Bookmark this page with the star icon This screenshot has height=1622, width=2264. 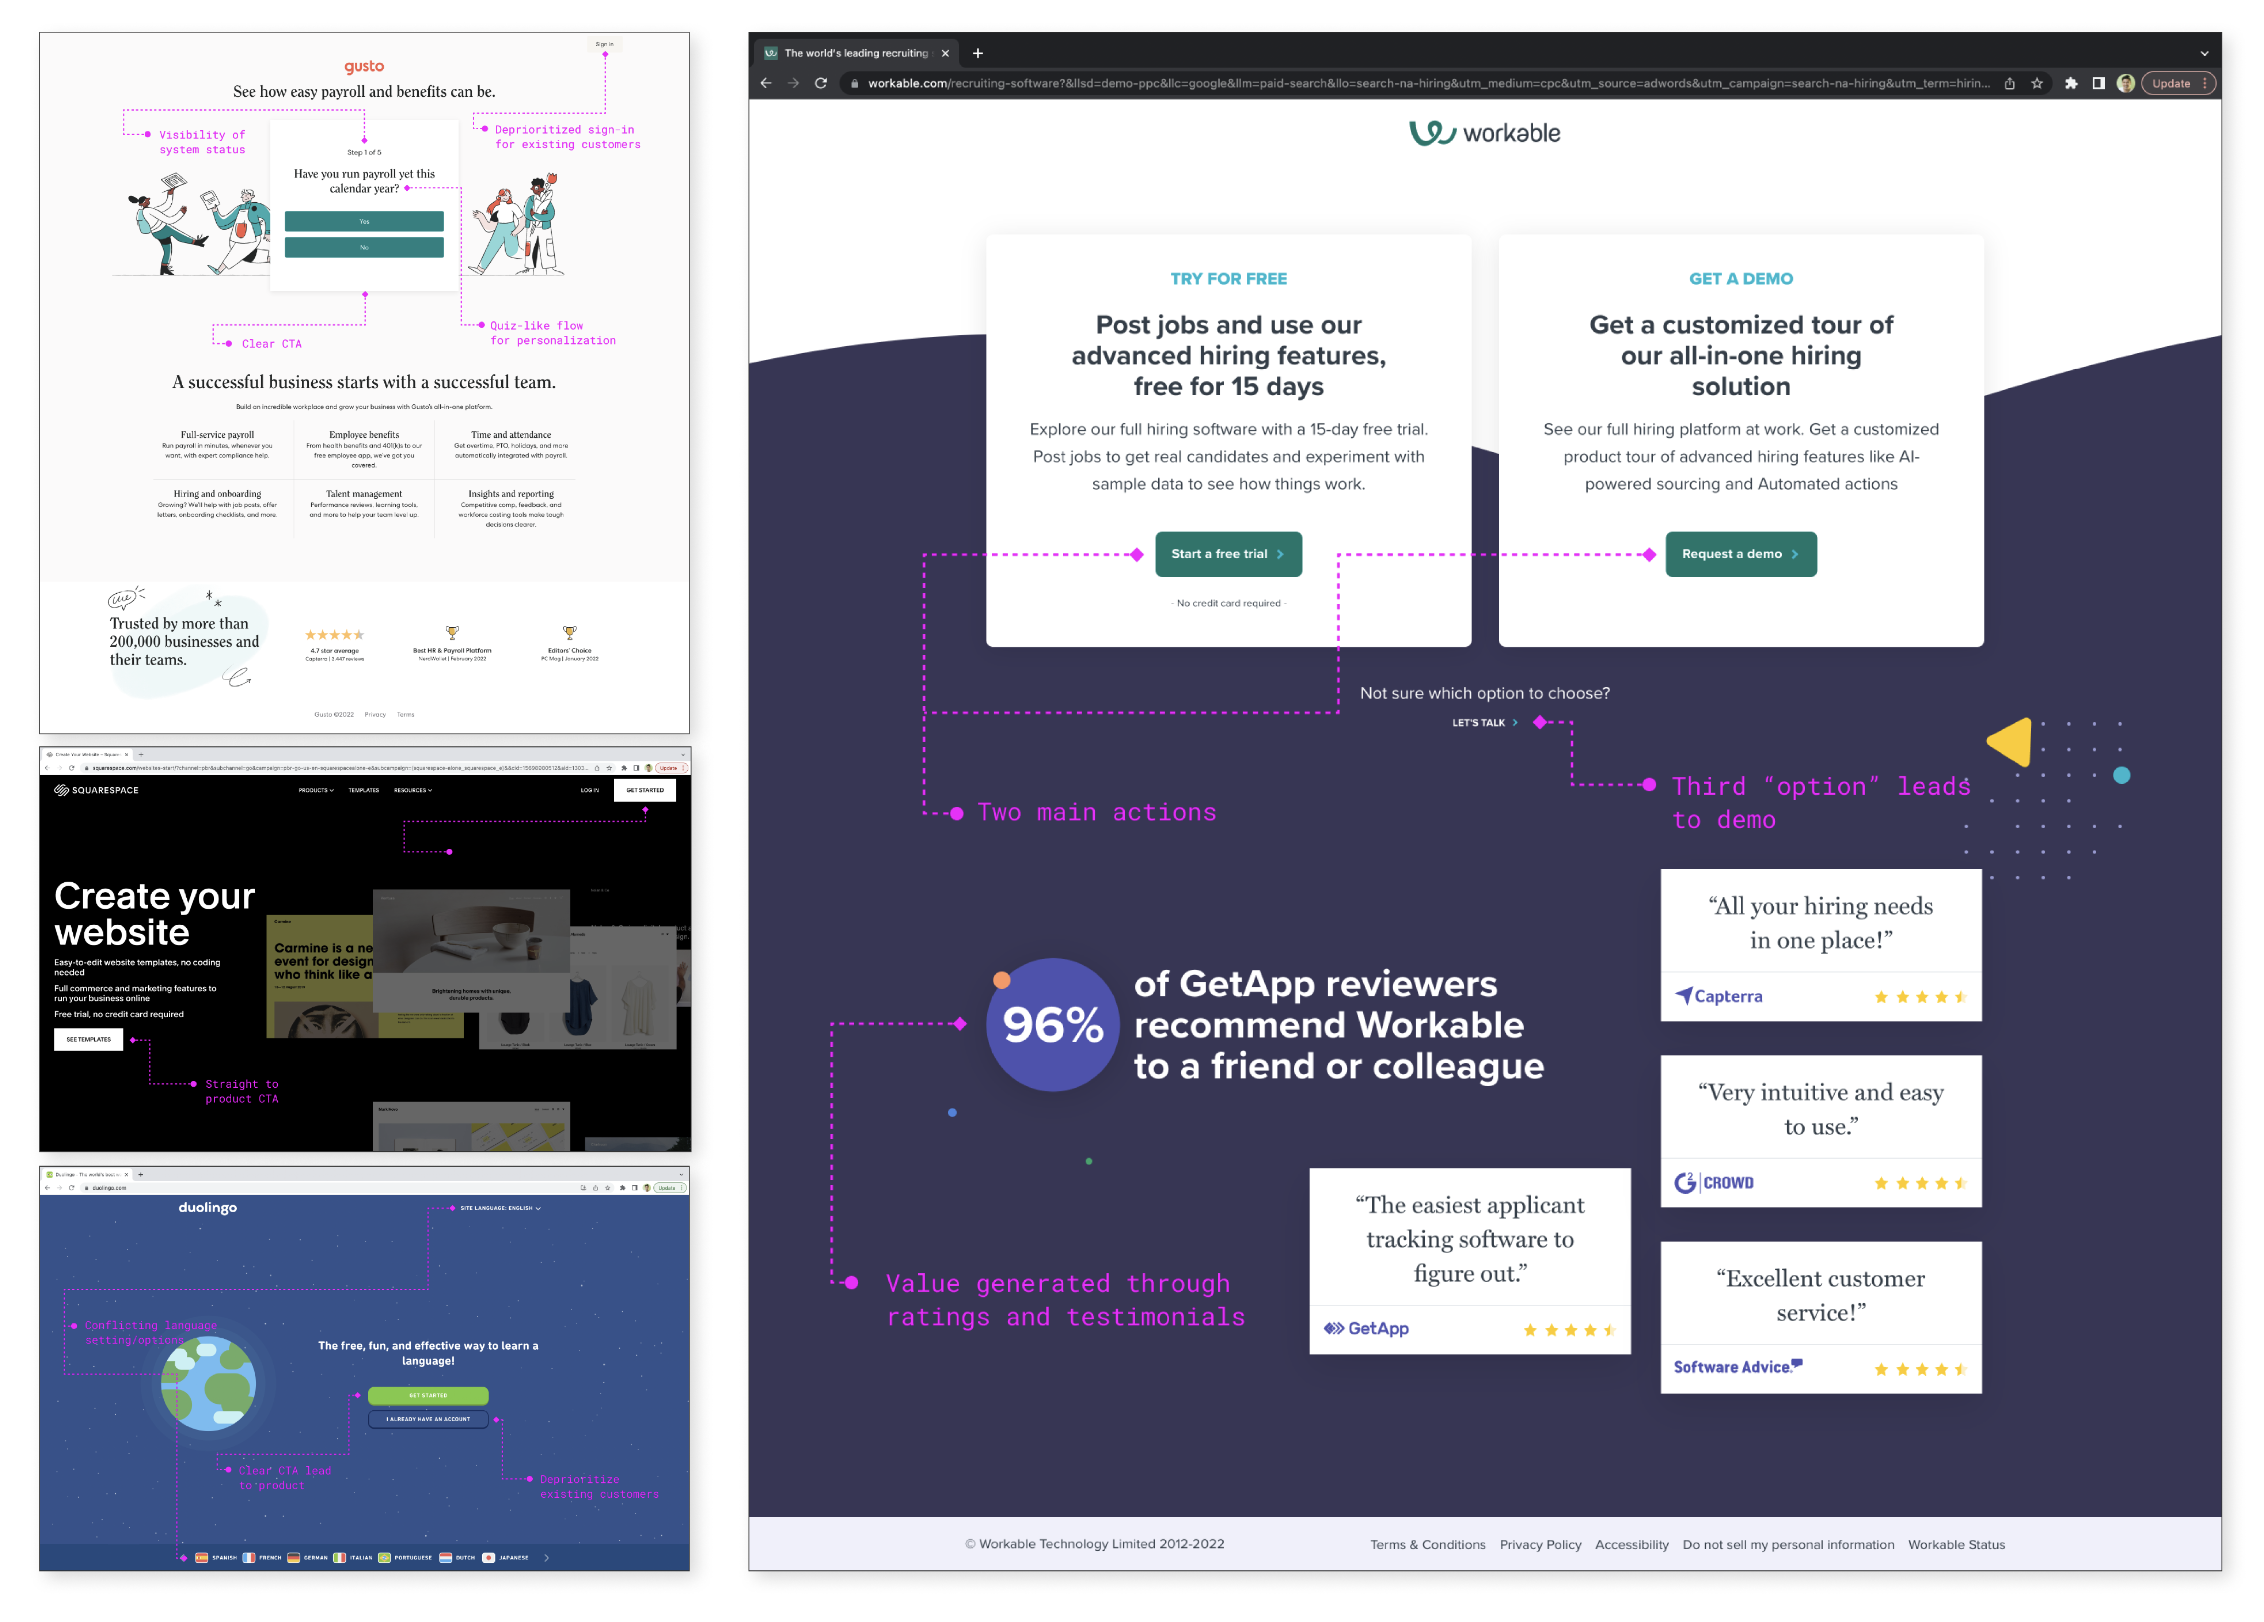point(2037,83)
